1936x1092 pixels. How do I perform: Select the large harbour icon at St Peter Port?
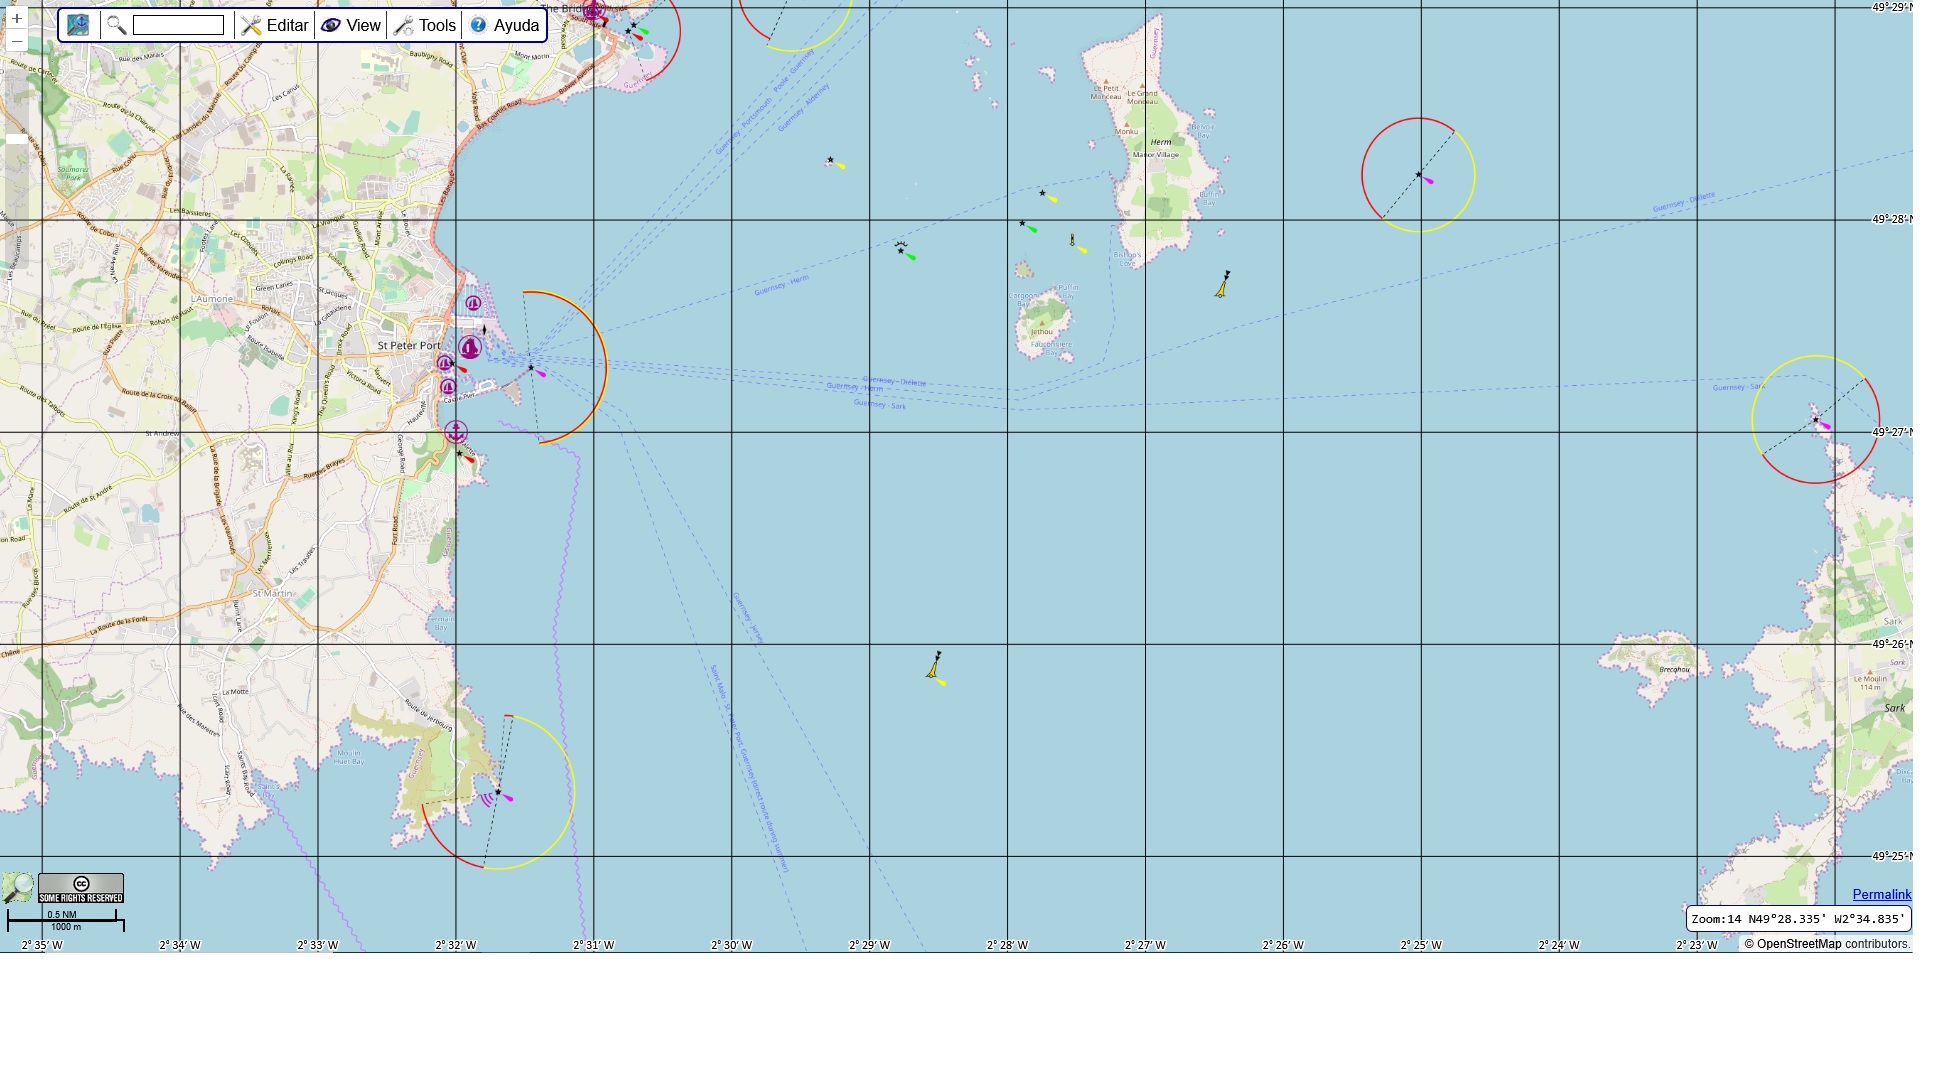469,347
